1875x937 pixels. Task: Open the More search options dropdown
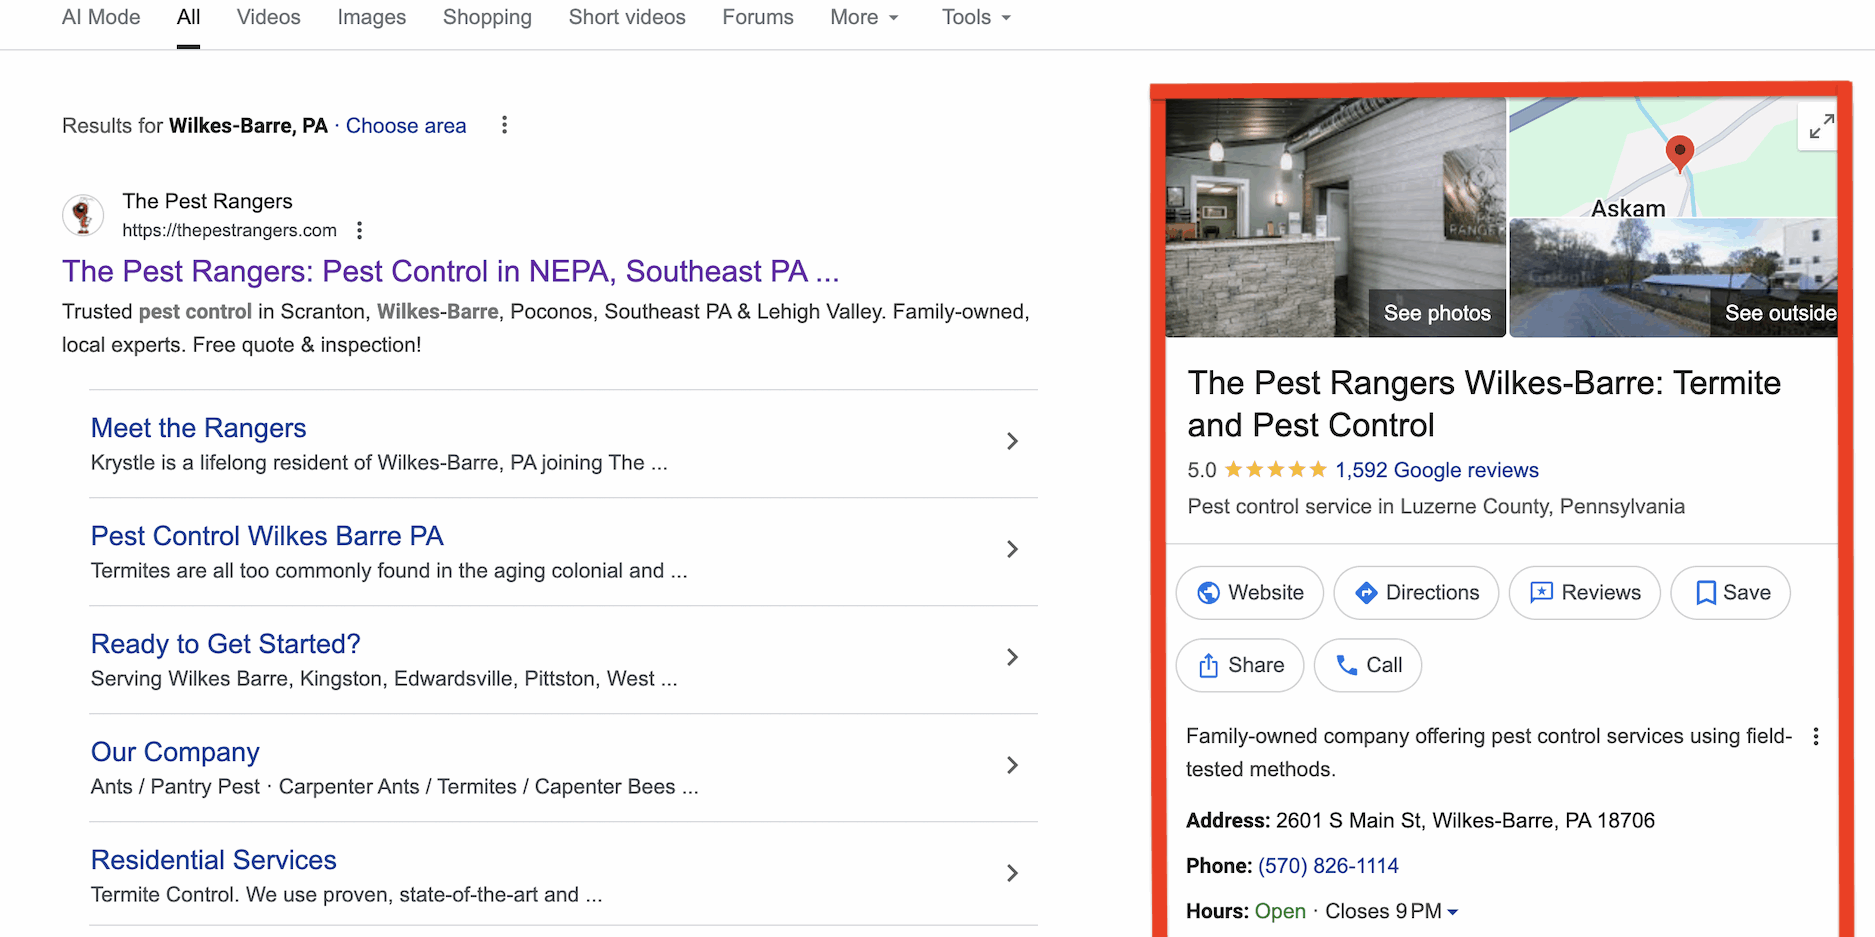[864, 17]
